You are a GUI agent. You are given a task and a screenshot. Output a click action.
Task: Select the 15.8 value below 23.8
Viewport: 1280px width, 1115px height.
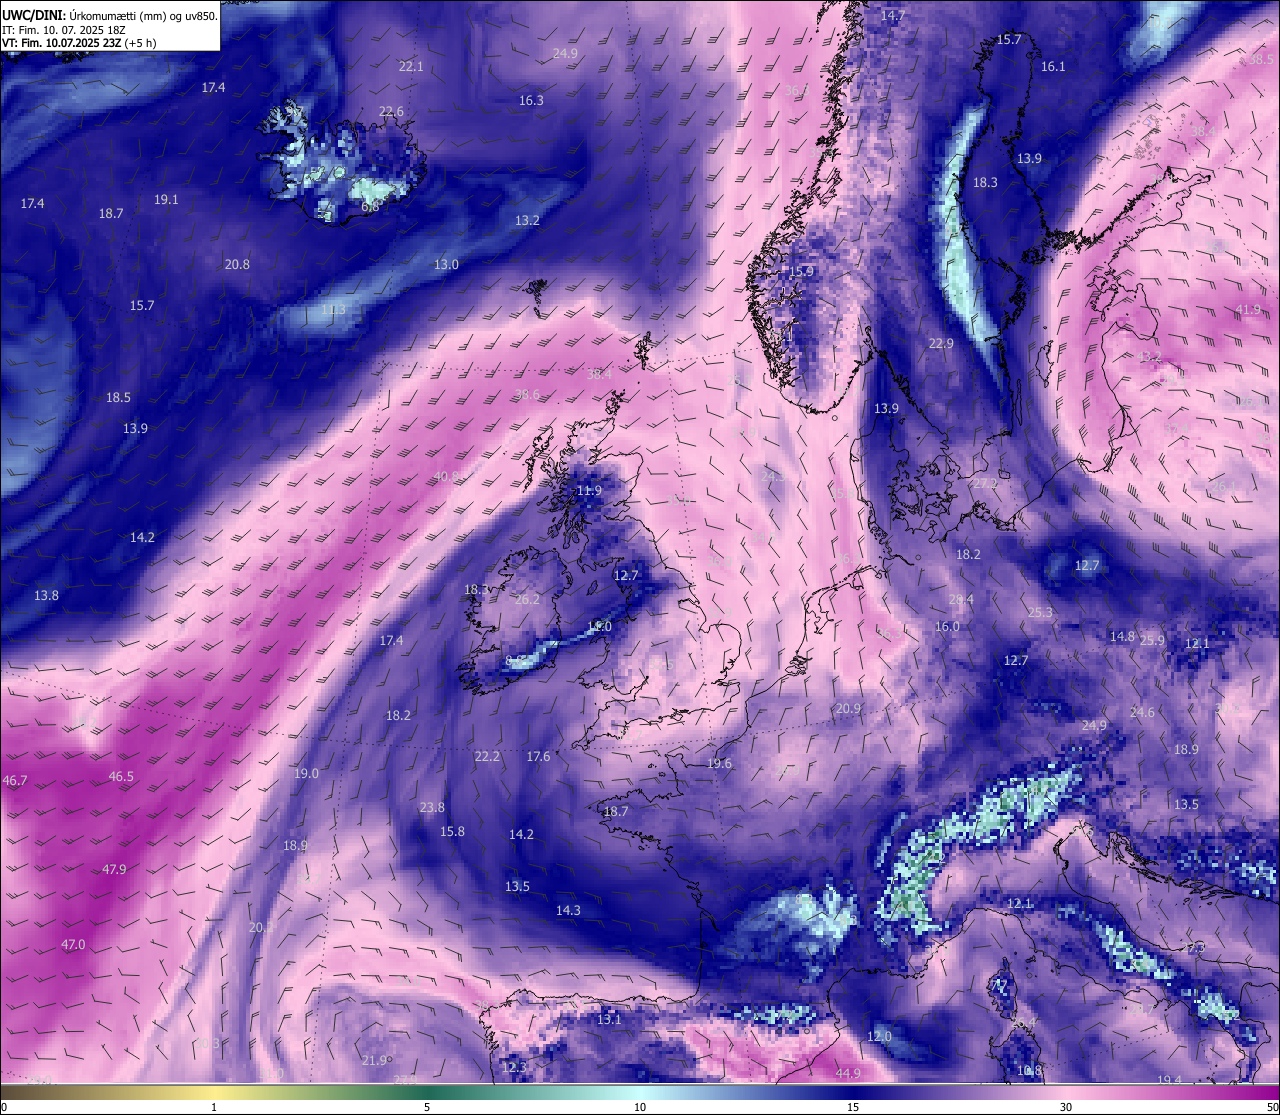(x=452, y=832)
